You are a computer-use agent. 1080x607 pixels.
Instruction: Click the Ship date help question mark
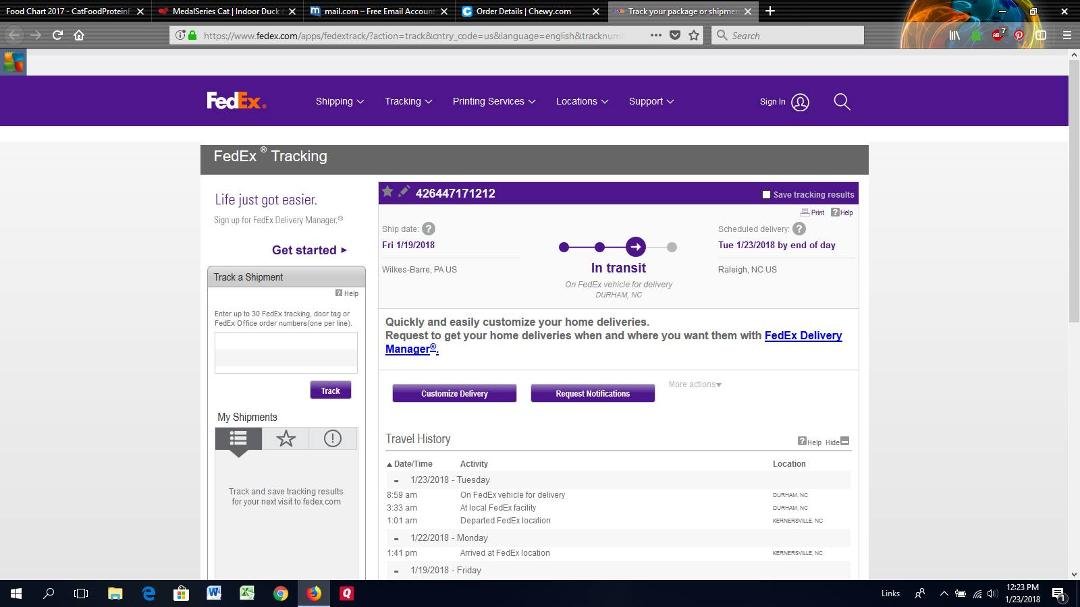428,229
